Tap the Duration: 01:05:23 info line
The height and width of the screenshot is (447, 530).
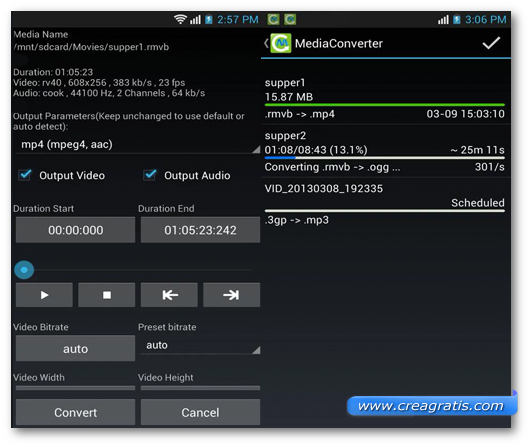(53, 72)
